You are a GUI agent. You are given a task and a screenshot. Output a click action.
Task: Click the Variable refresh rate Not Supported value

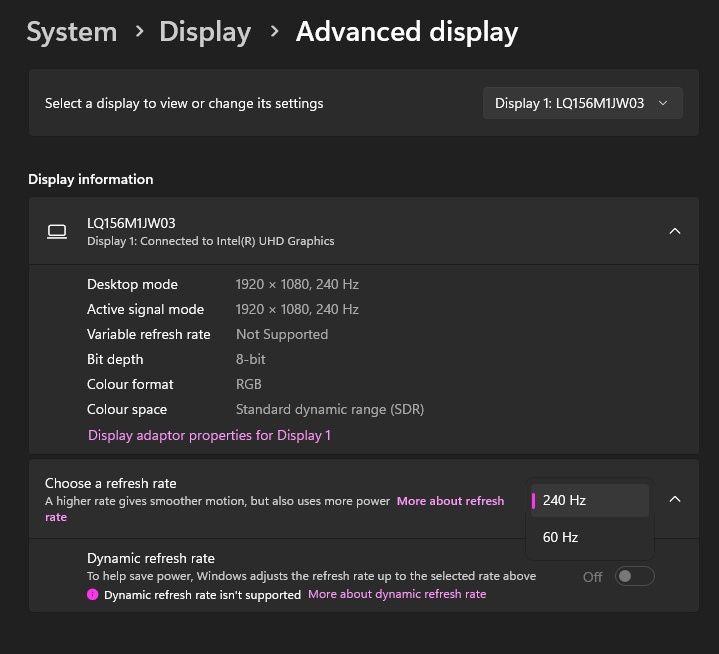(x=282, y=334)
